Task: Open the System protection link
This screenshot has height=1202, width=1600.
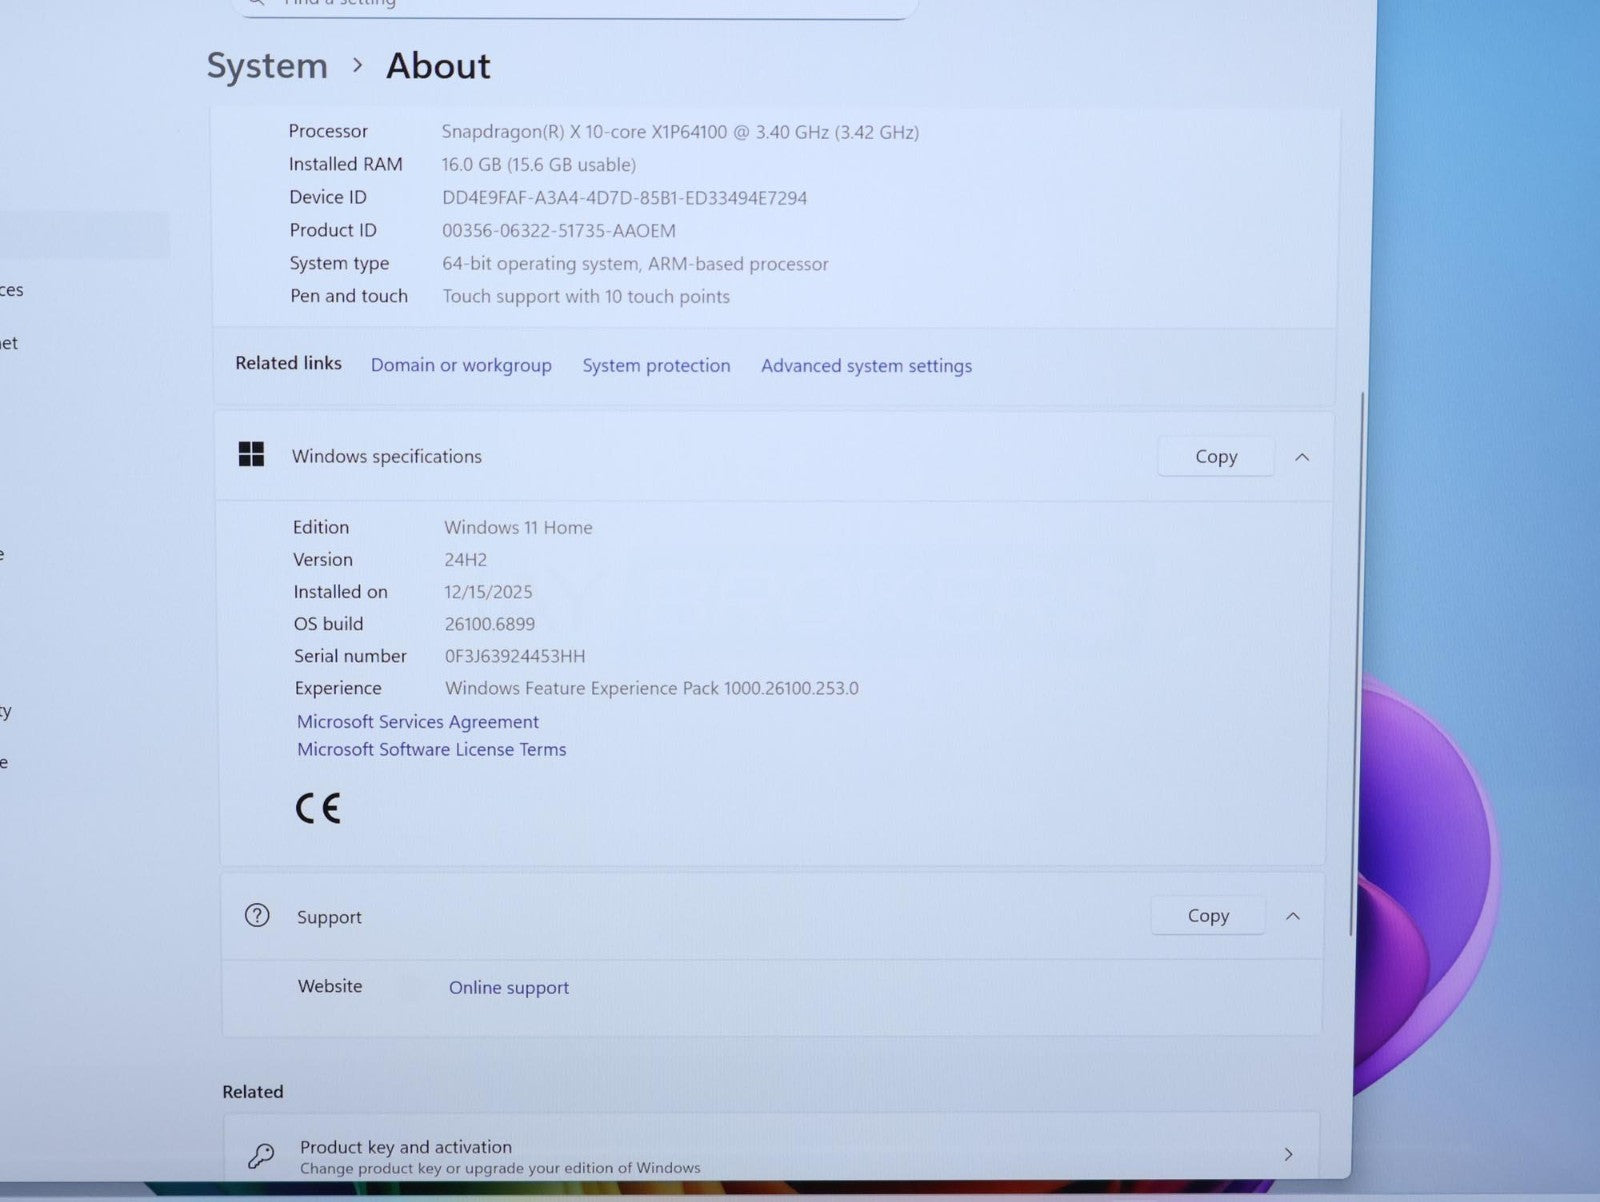Action: tap(656, 366)
